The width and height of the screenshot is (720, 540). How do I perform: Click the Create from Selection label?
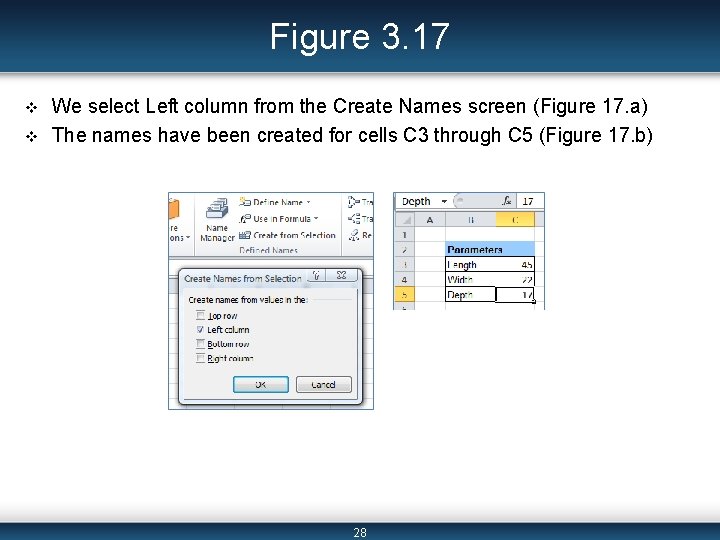[294, 235]
